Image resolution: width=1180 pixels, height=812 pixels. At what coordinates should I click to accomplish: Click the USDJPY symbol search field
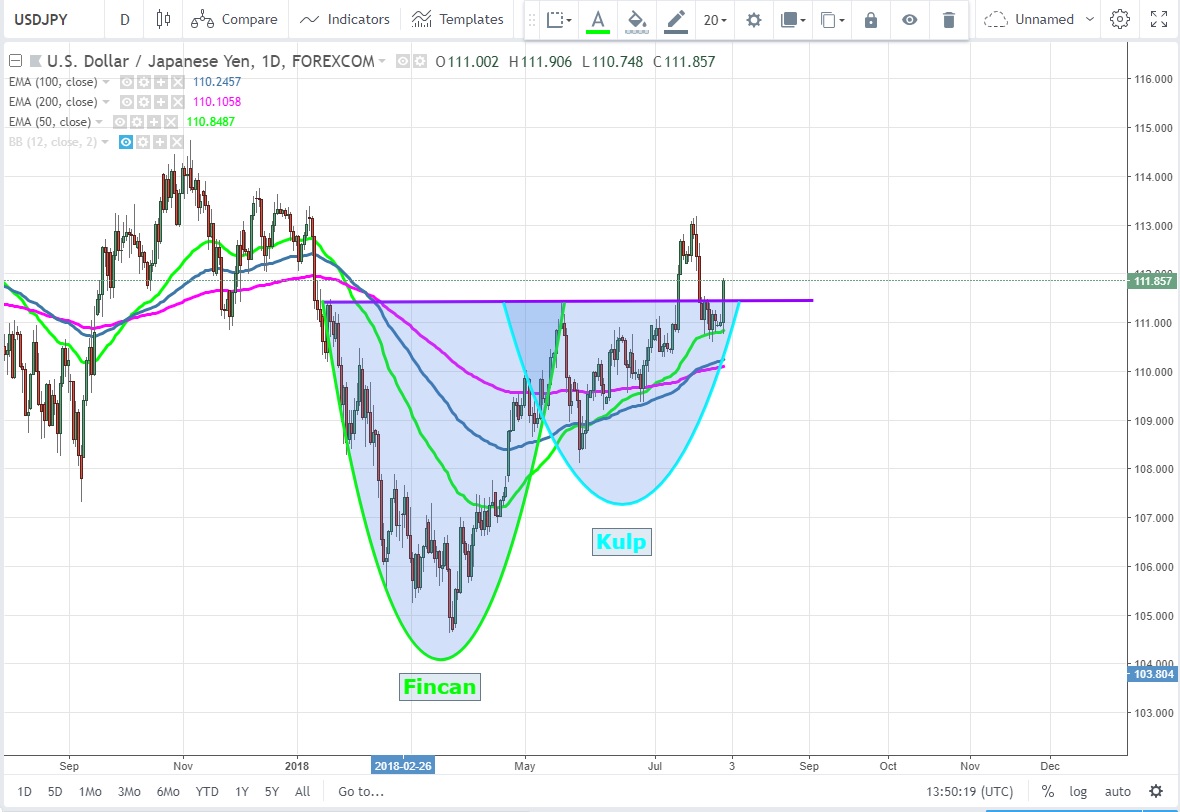tap(50, 19)
